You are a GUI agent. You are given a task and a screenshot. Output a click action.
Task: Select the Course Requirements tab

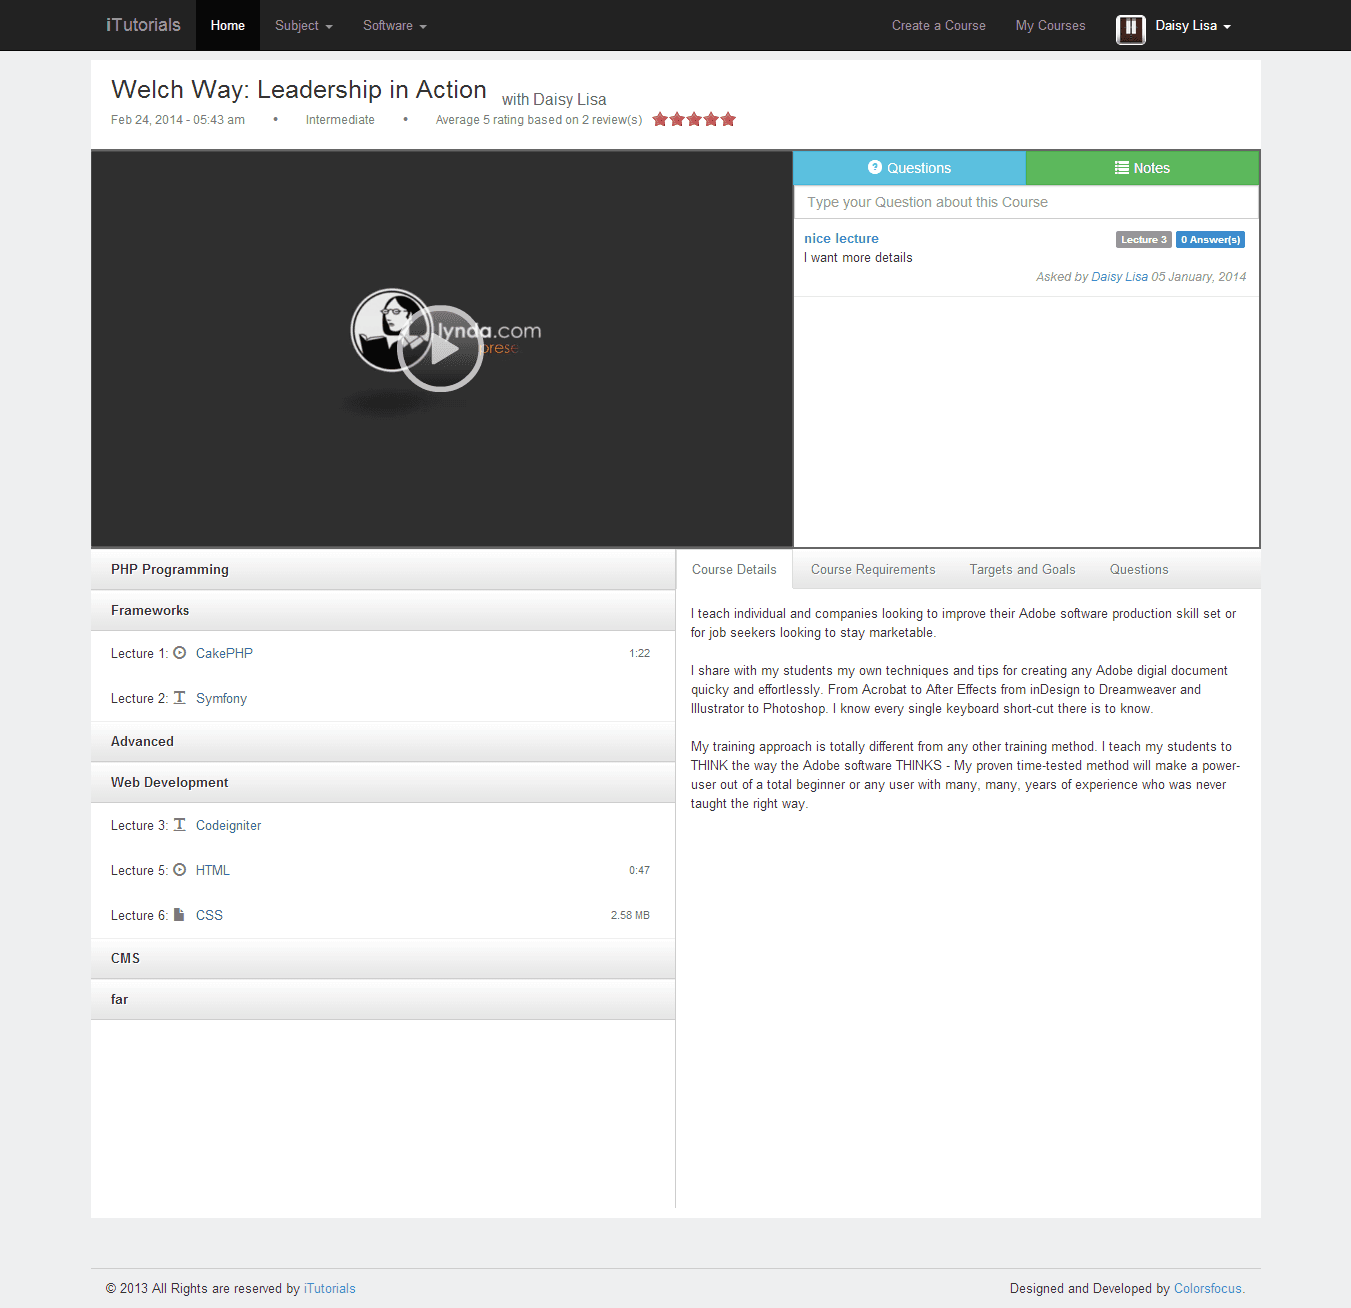click(873, 569)
